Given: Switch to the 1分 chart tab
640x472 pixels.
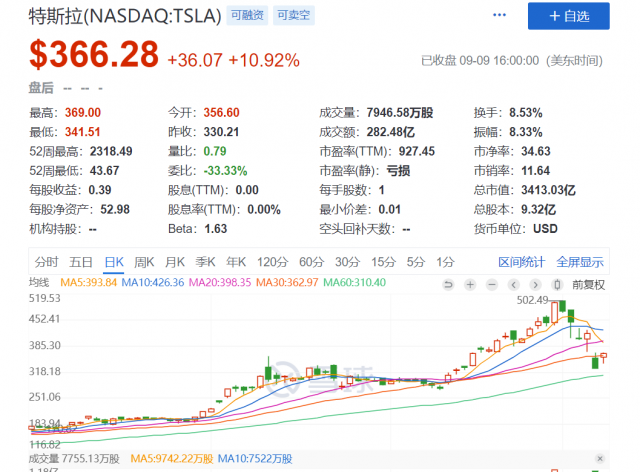Looking at the screenshot, I should coord(445,262).
